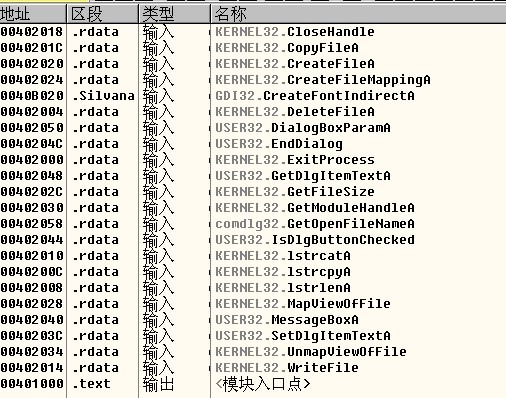Viewport: 506px width, 398px height.
Task: Sort by the 名称 column header
Action: pos(359,14)
